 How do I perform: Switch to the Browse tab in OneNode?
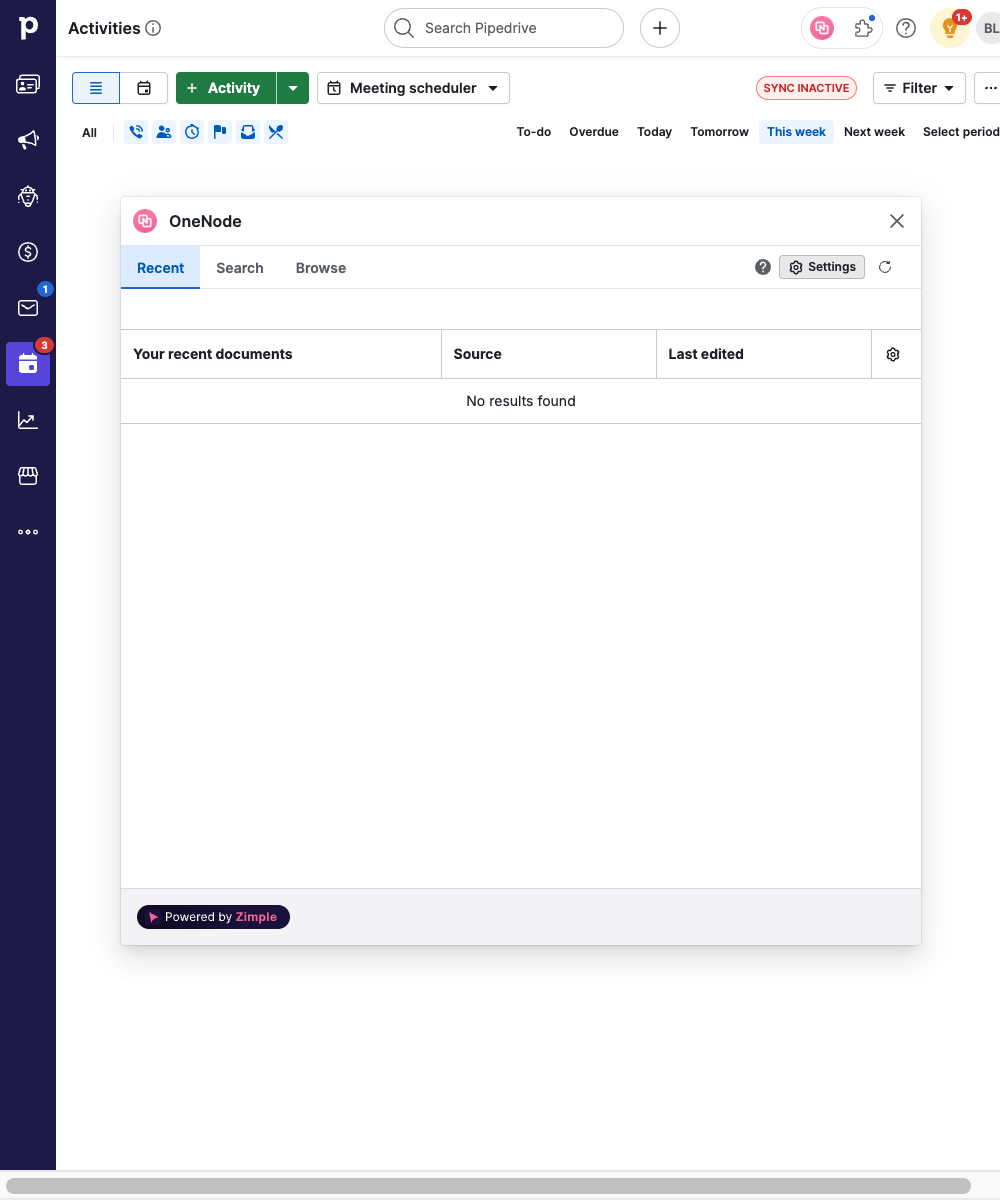(321, 268)
